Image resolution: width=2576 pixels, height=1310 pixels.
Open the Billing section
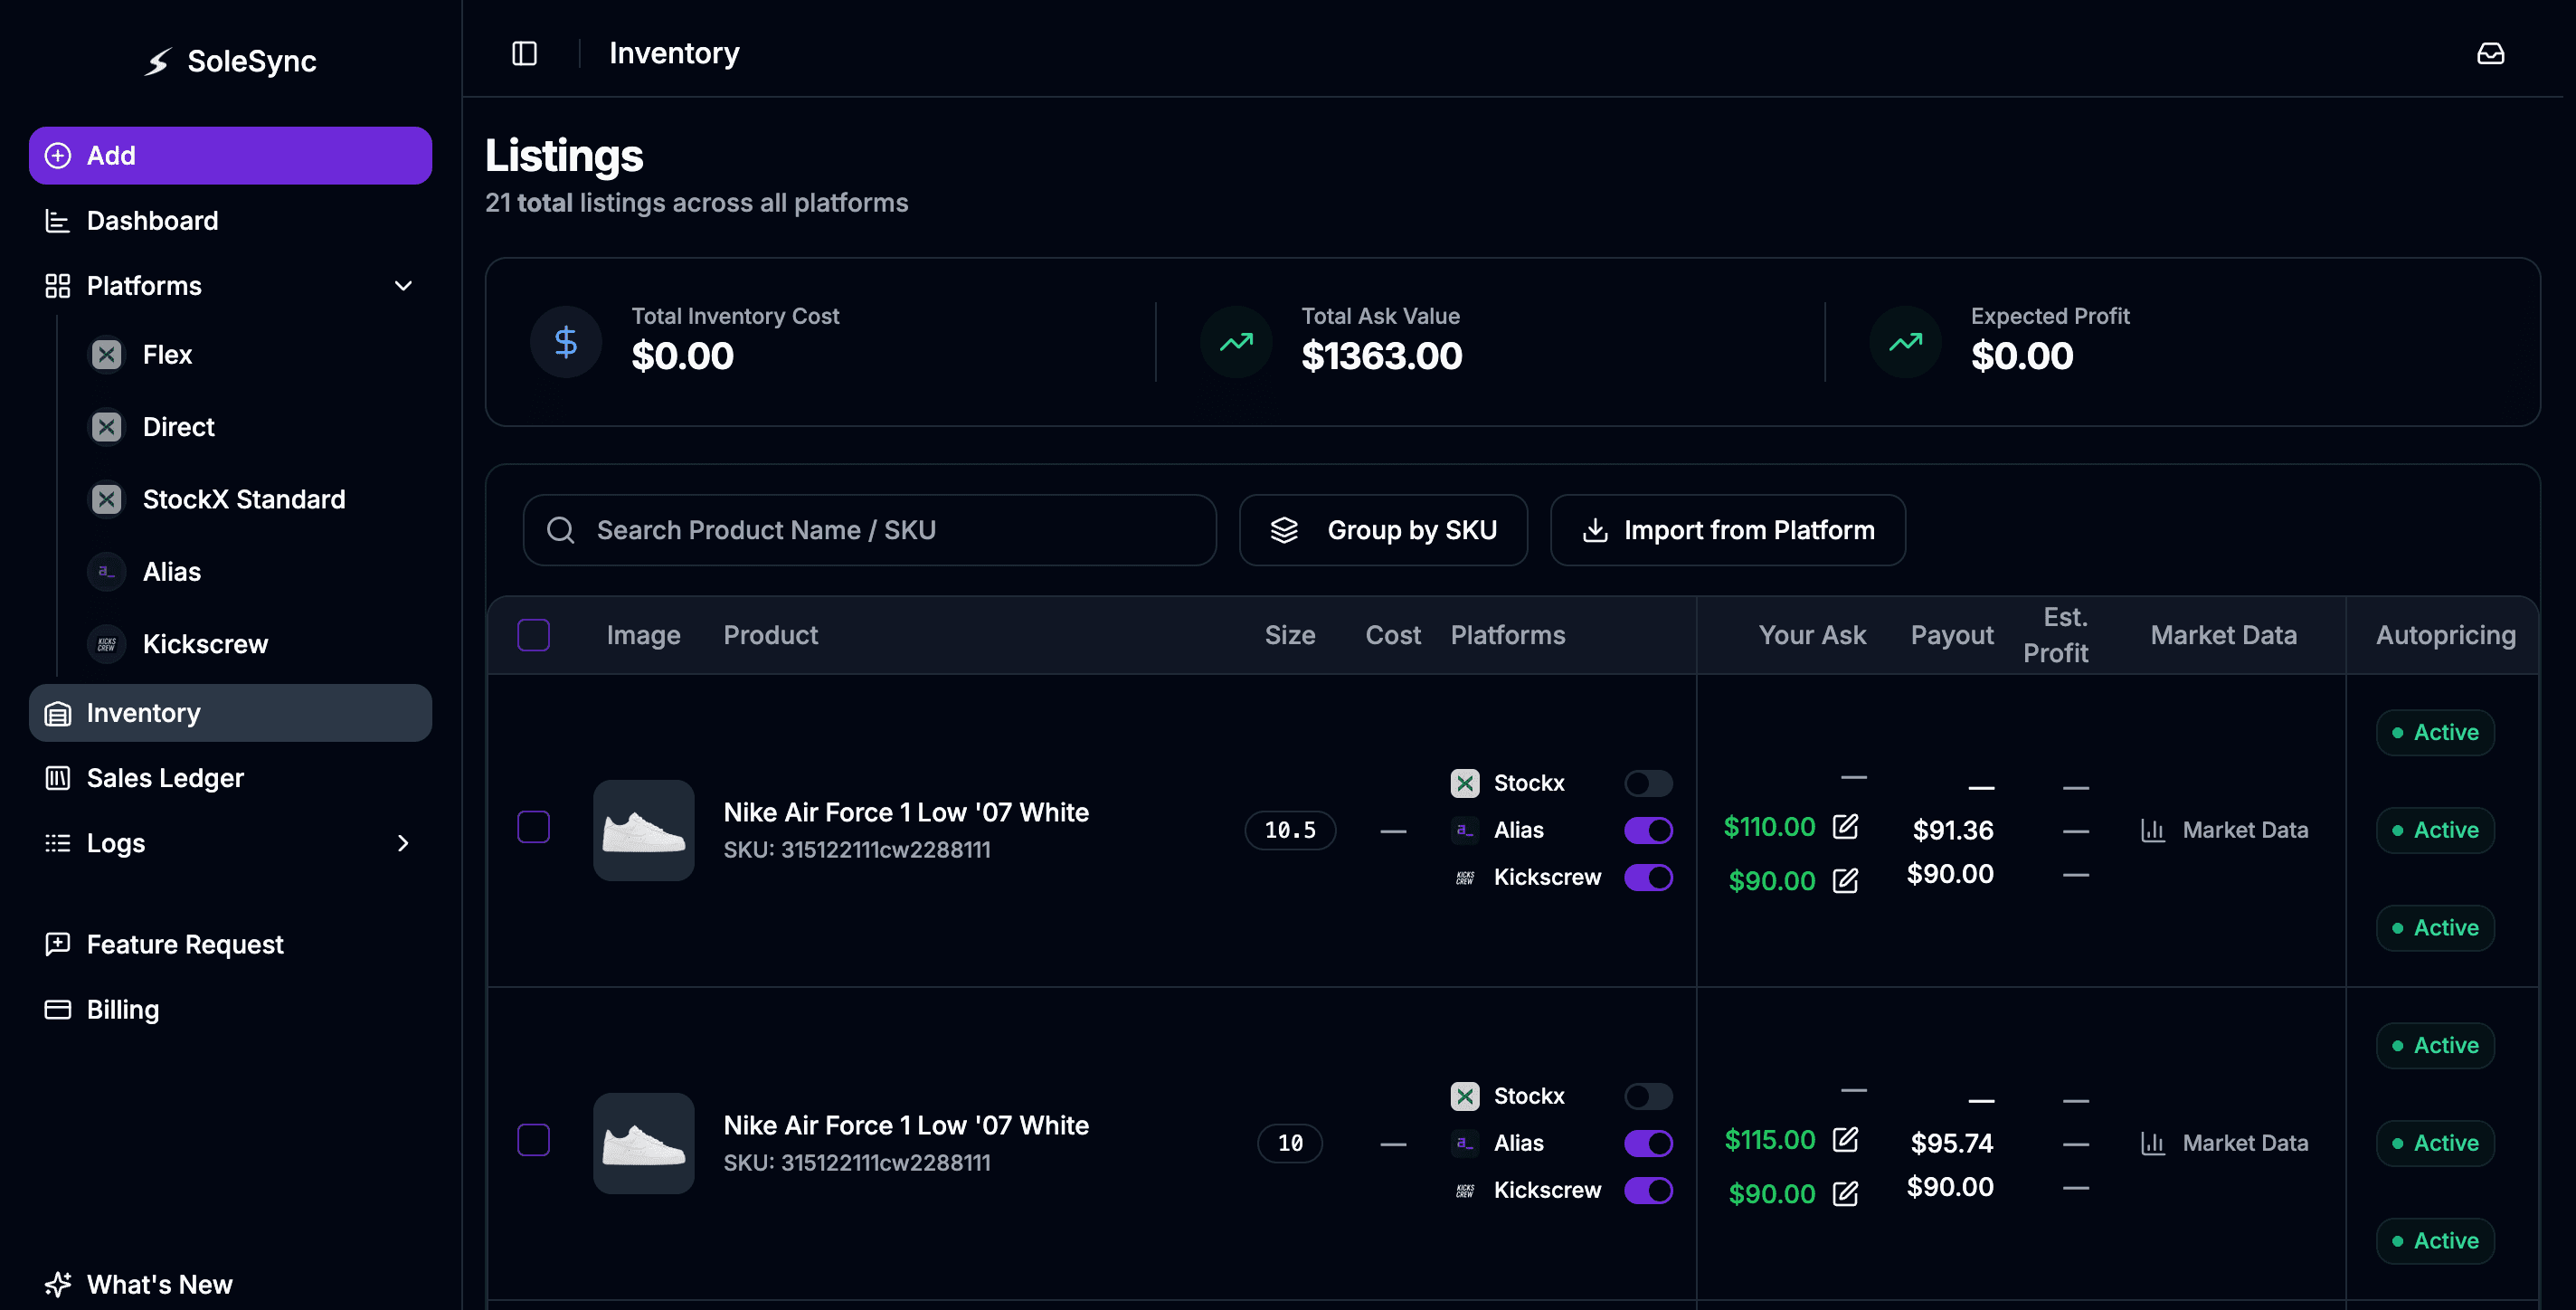230,1009
